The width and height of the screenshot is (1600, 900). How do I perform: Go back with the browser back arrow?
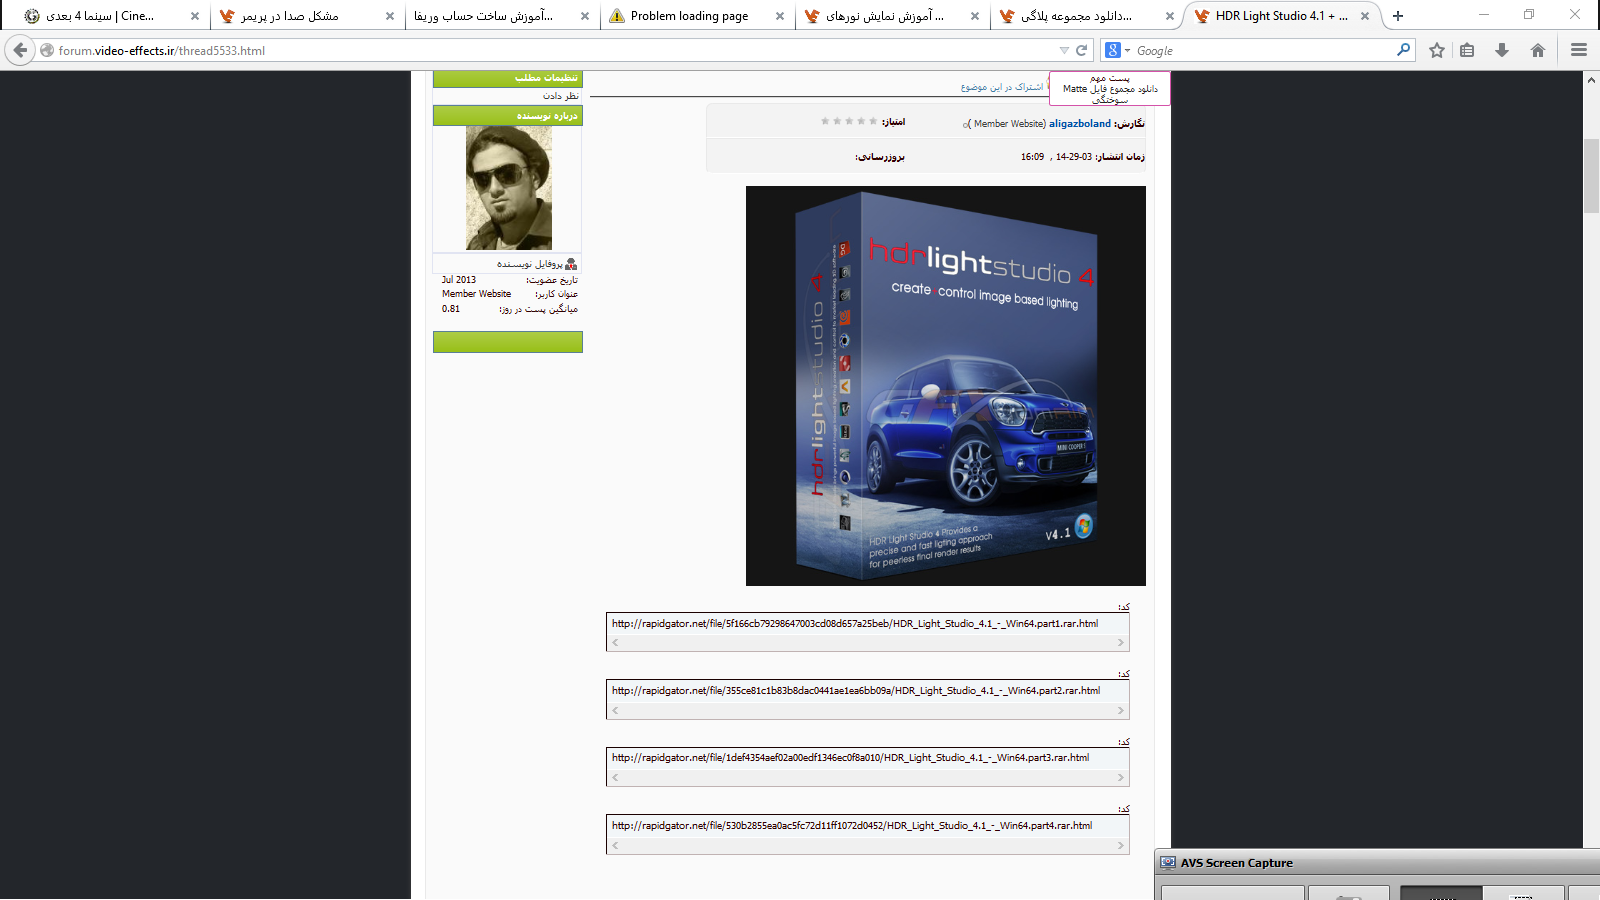(x=20, y=50)
